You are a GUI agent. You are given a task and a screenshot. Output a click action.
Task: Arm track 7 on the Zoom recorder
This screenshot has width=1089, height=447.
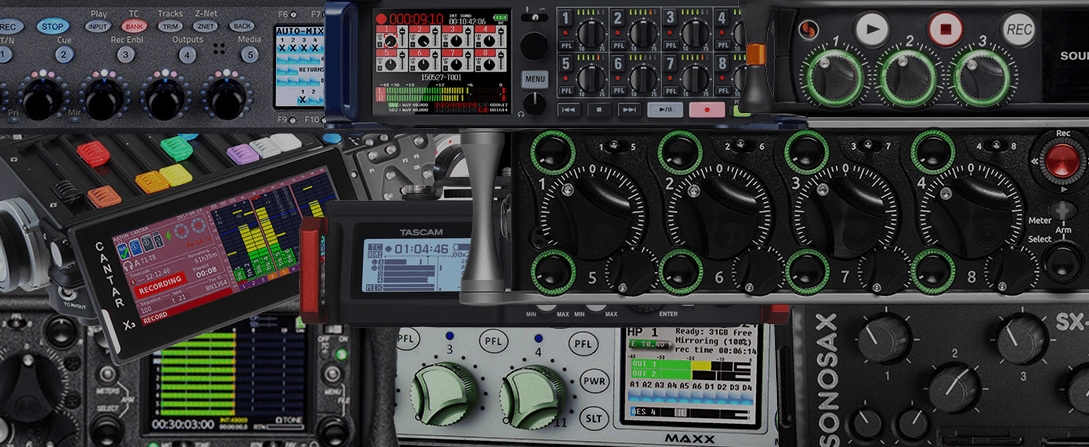670,65
